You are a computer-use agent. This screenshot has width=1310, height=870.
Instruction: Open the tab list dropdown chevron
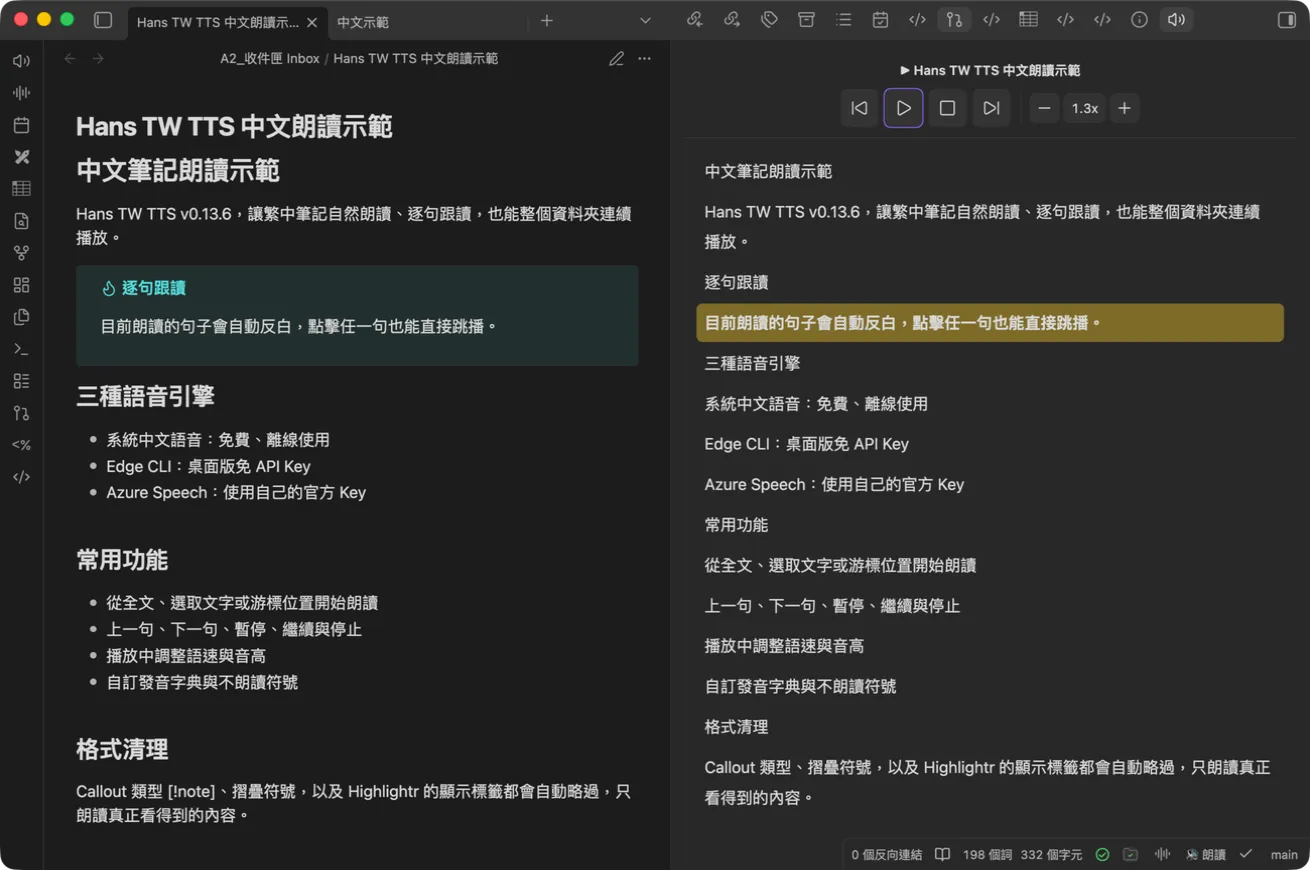[x=645, y=20]
